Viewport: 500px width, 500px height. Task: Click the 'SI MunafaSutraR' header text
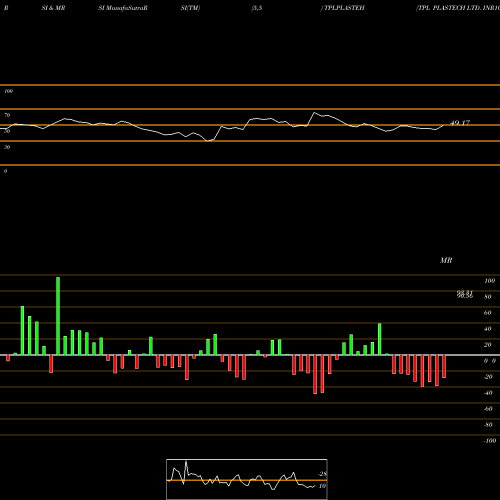(123, 8)
